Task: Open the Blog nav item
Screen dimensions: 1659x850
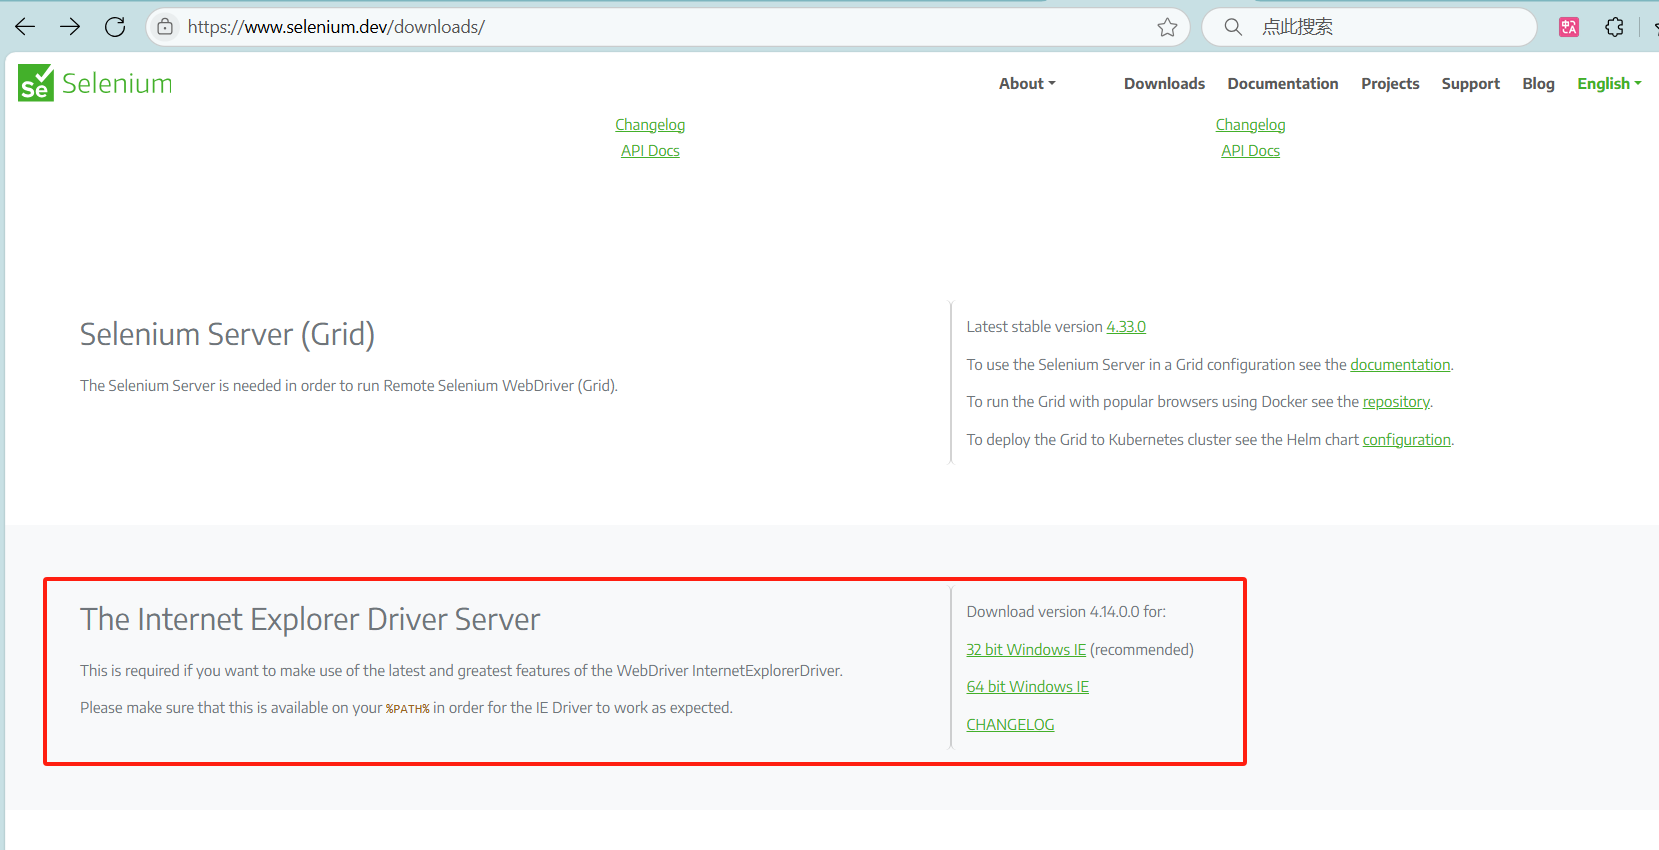Action: (x=1538, y=84)
